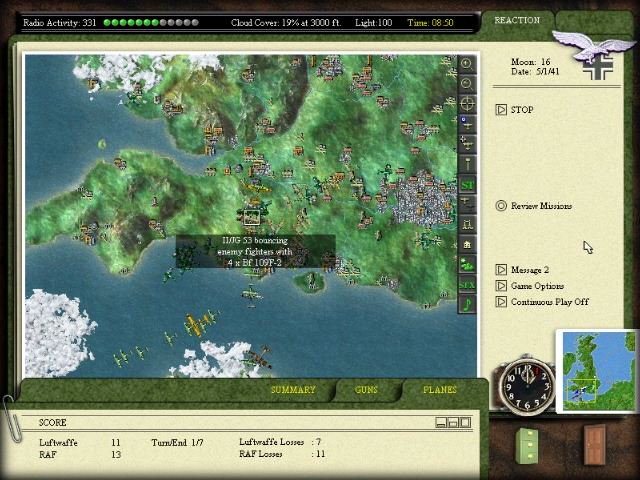Turn Continuous Play Off
The height and width of the screenshot is (480, 640).
[x=549, y=302]
